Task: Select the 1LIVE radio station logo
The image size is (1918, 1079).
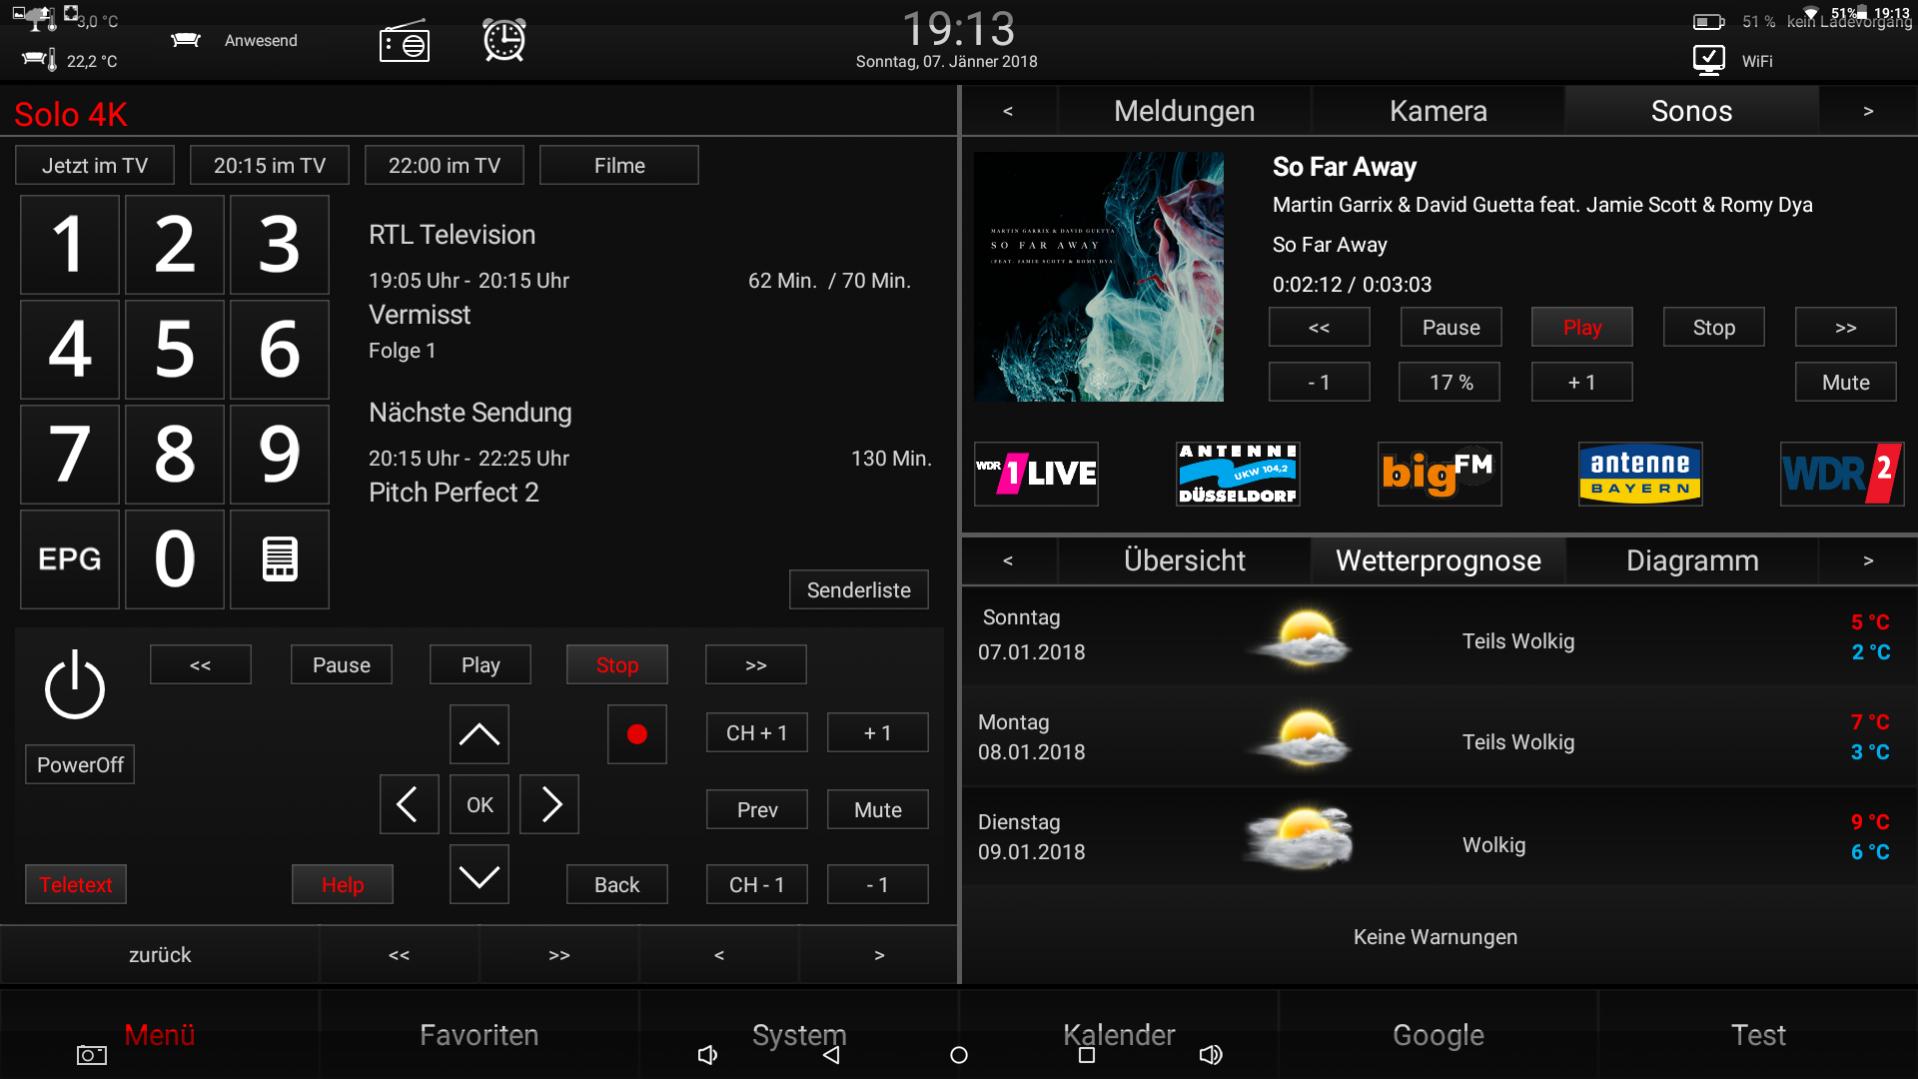Action: pos(1036,474)
